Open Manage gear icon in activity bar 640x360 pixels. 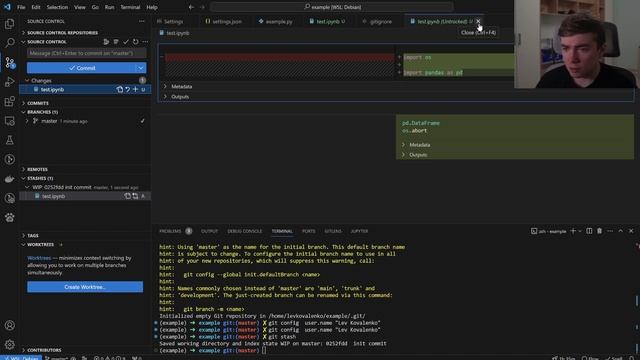coord(9,344)
